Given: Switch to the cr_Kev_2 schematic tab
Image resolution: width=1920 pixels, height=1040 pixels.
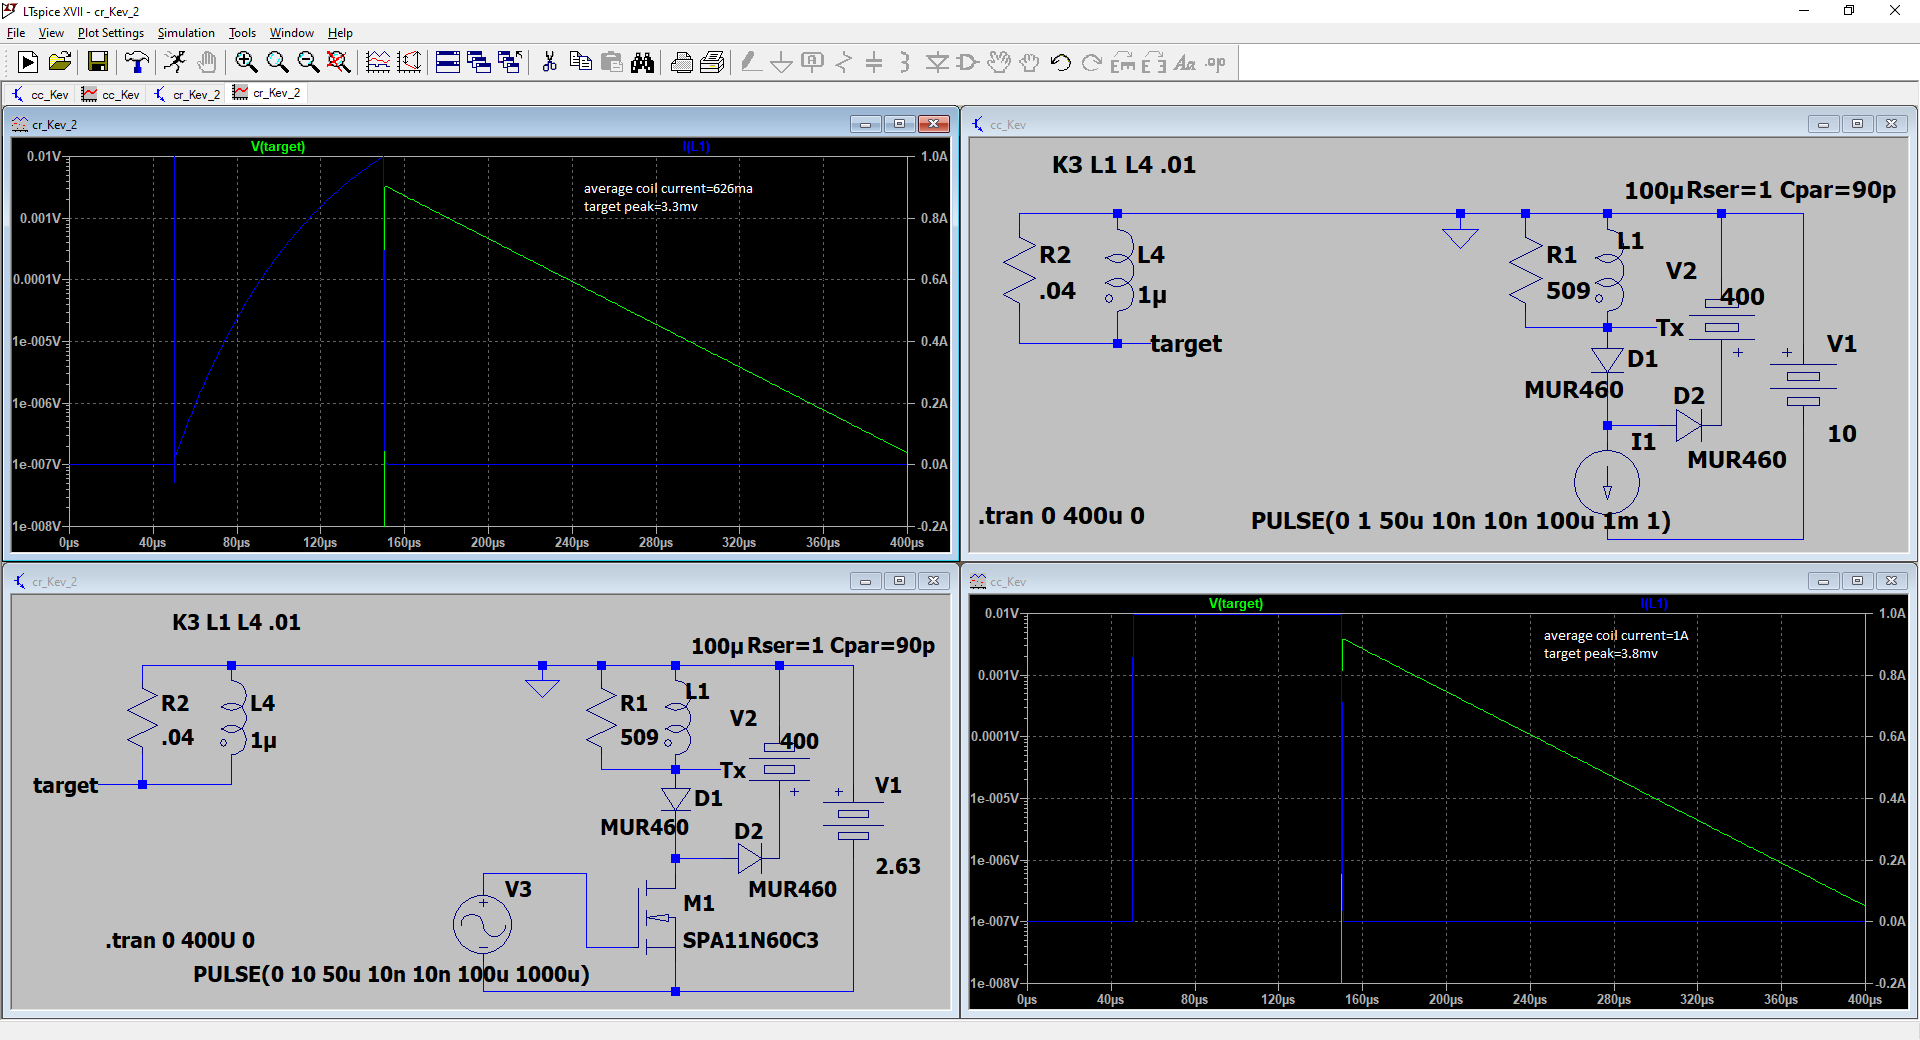Looking at the screenshot, I should 187,94.
